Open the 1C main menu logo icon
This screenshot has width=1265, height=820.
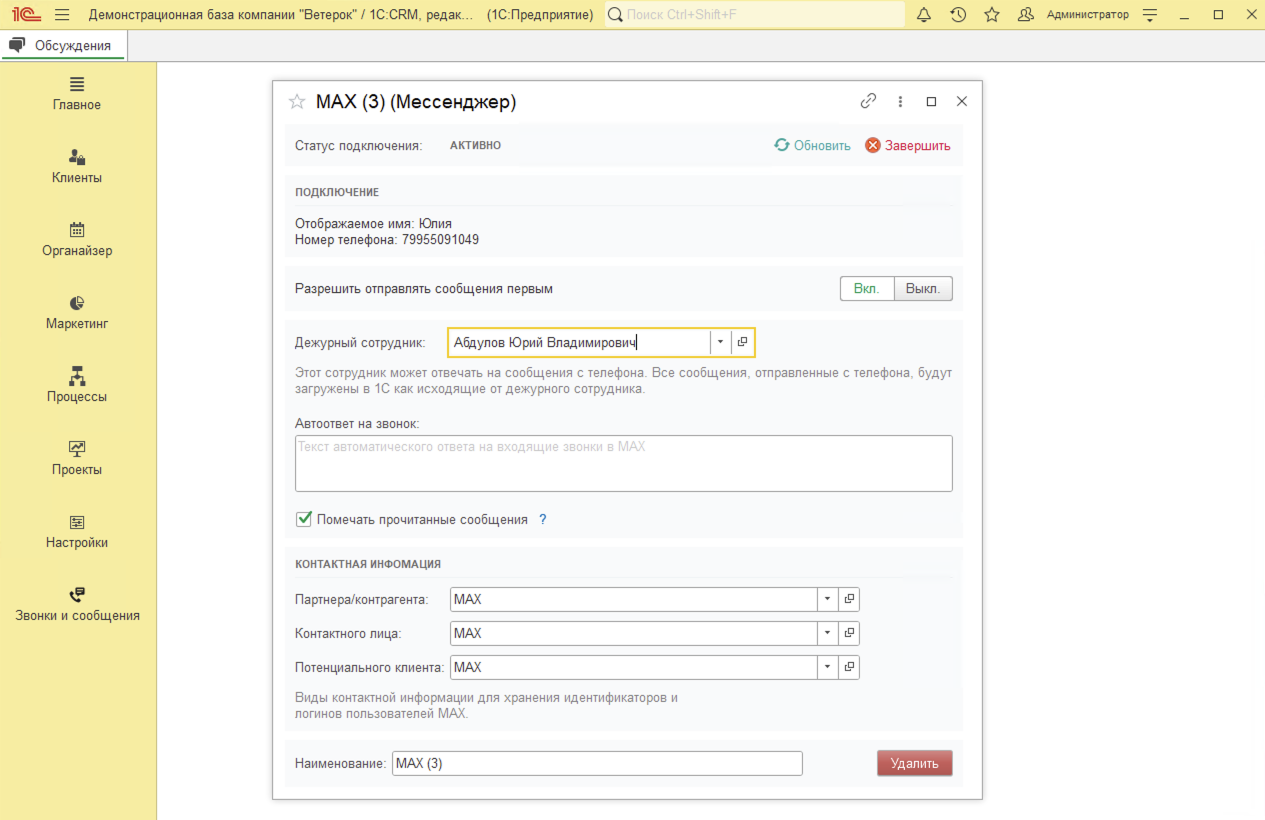[26, 15]
